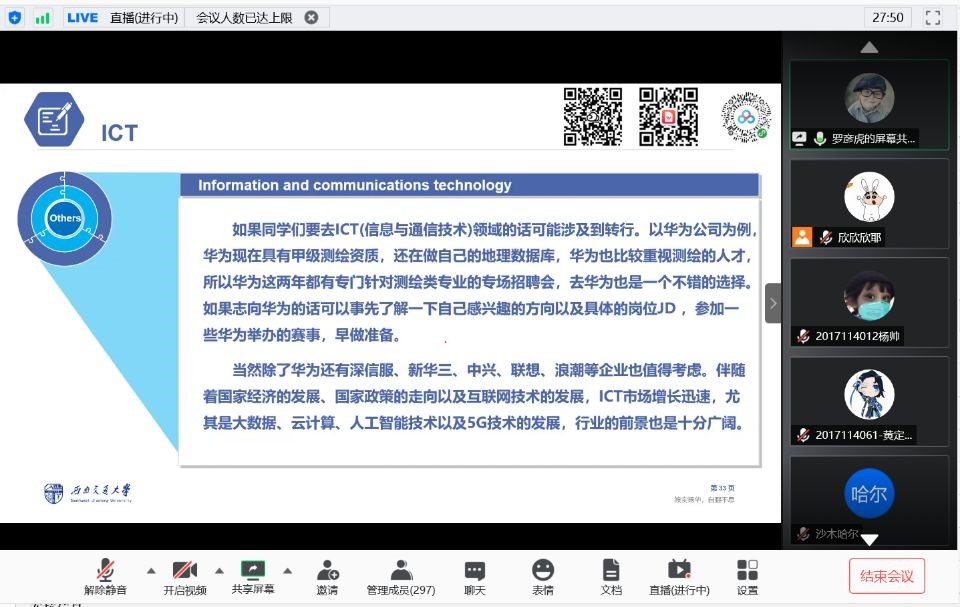This screenshot has height=607, width=960.
Task: Open the 直播(进行中) live stream icon
Action: [x=679, y=571]
